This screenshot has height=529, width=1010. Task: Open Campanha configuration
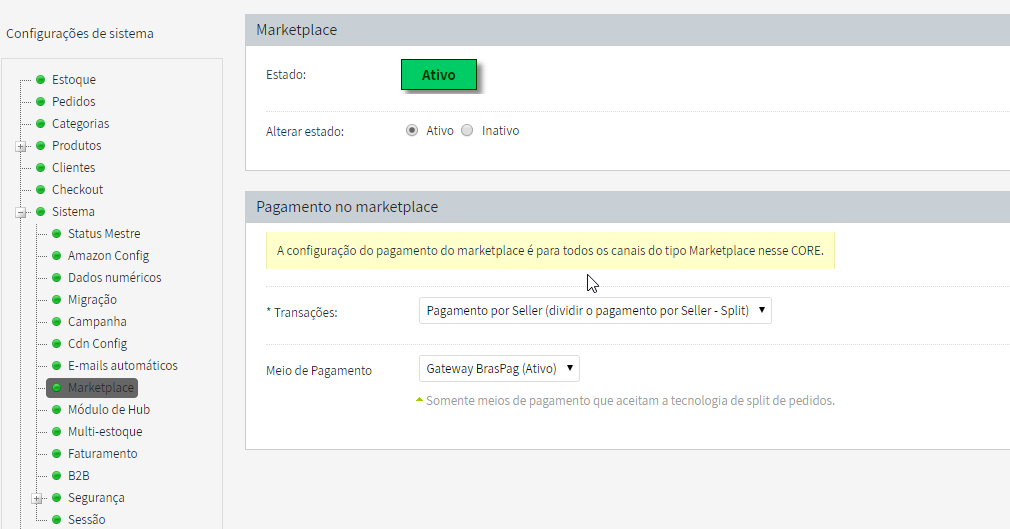click(97, 322)
